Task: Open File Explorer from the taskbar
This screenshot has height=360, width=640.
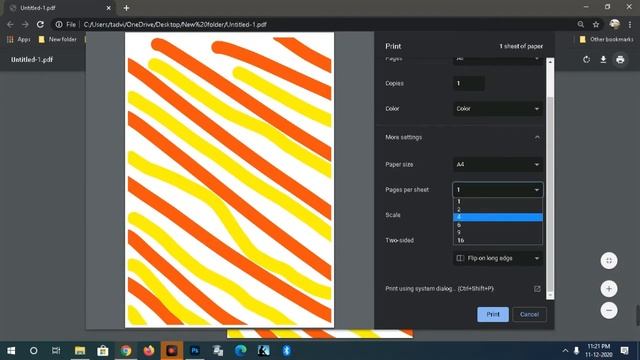Action: pyautogui.click(x=80, y=351)
